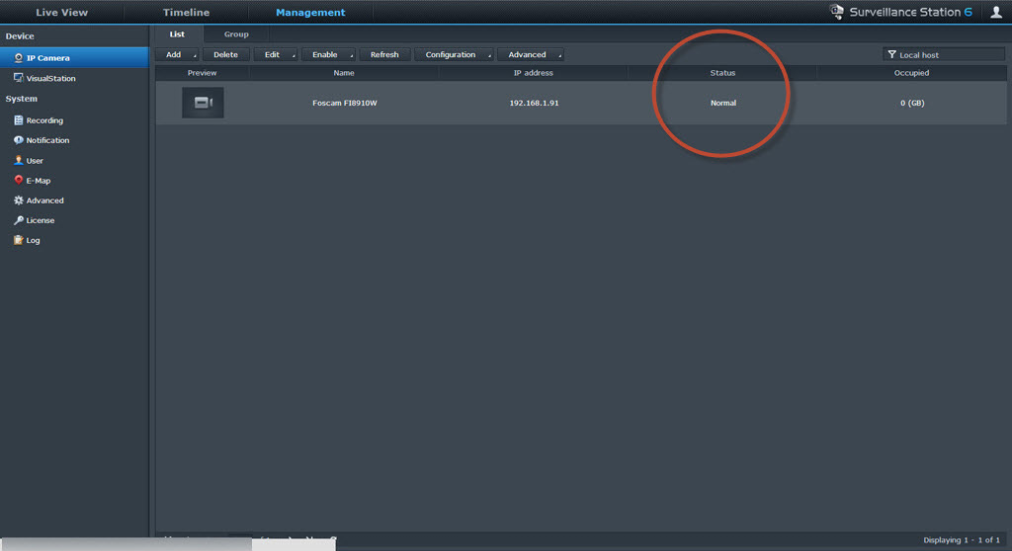1012x551 pixels.
Task: Click the Foscam FI8910W preview thumbnail
Action: (x=203, y=103)
